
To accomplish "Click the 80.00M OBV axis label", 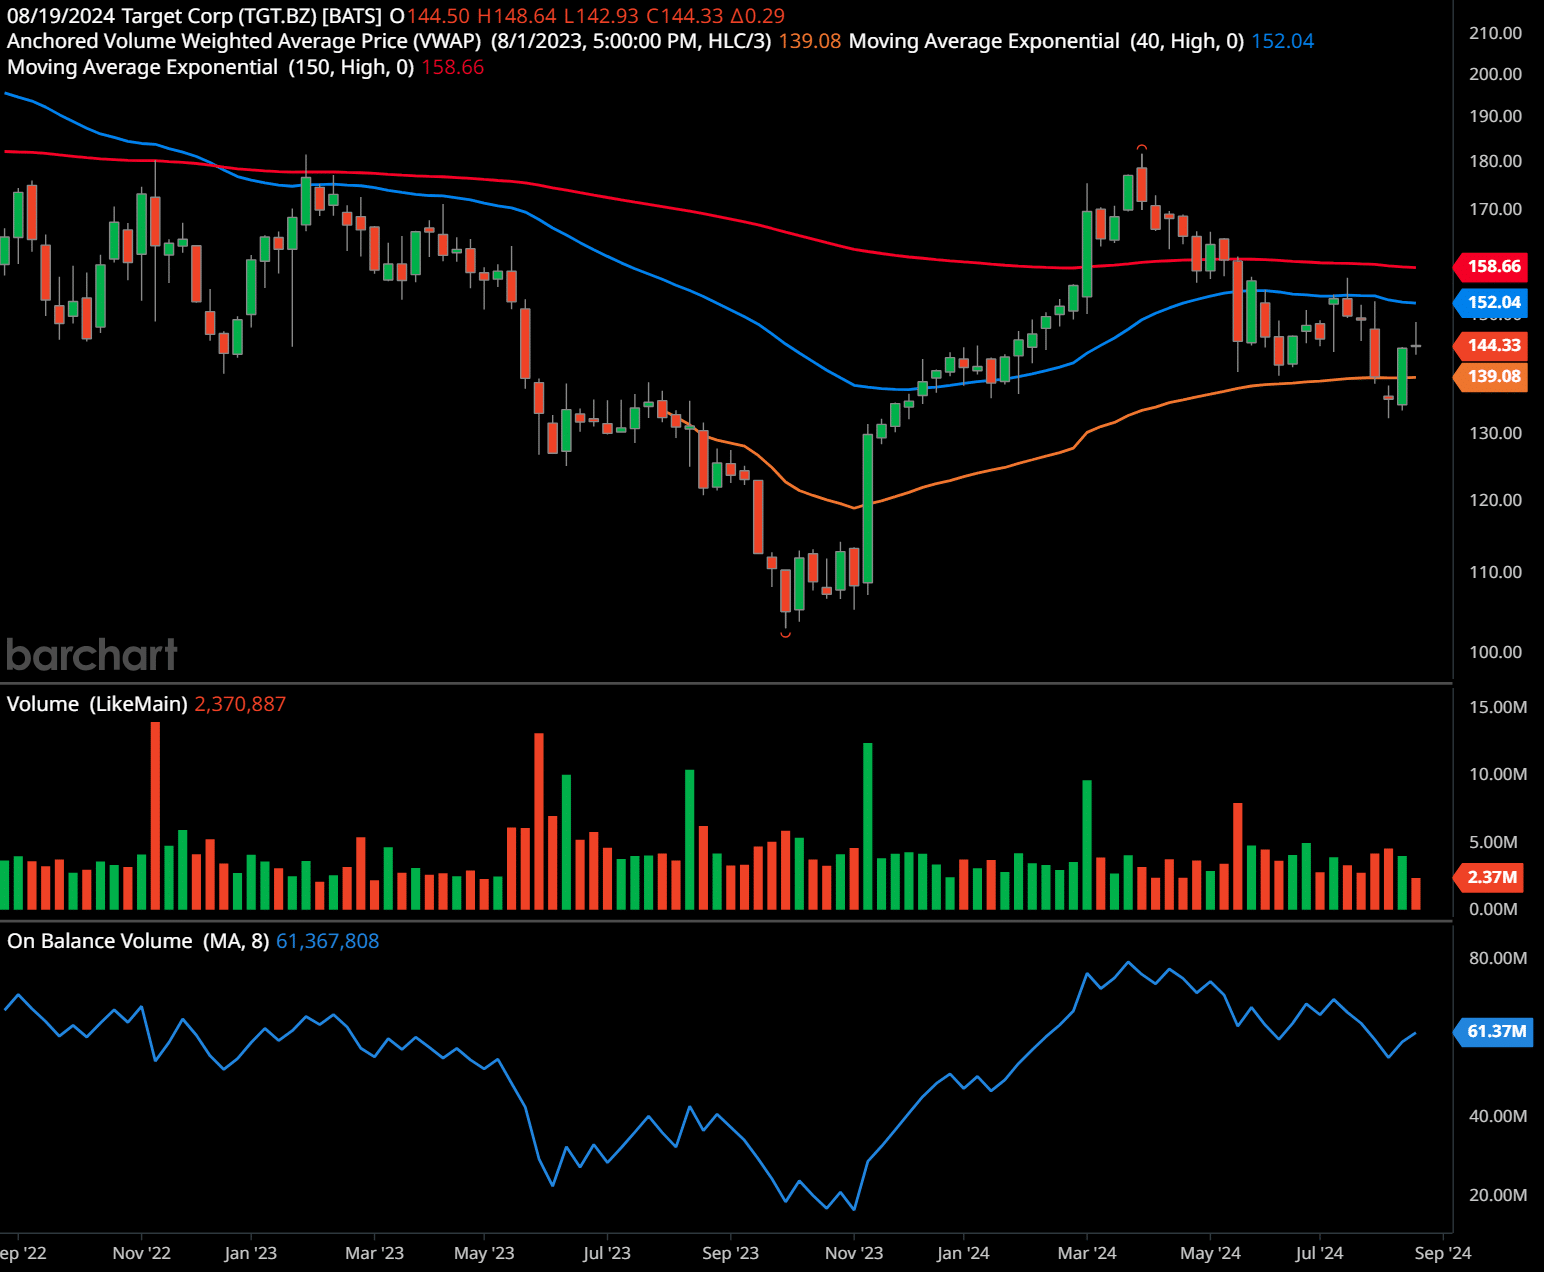I will click(1498, 958).
